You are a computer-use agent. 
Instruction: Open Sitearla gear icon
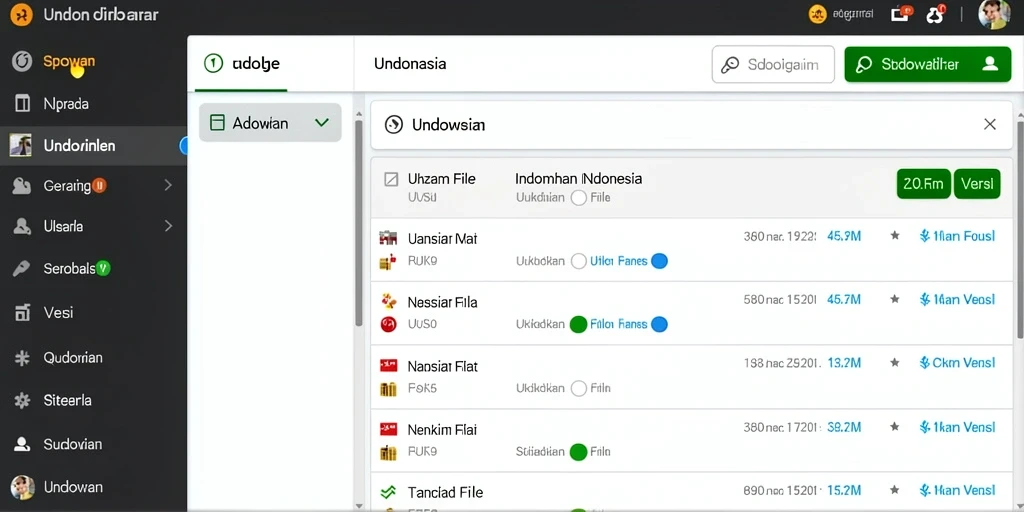click(x=22, y=400)
